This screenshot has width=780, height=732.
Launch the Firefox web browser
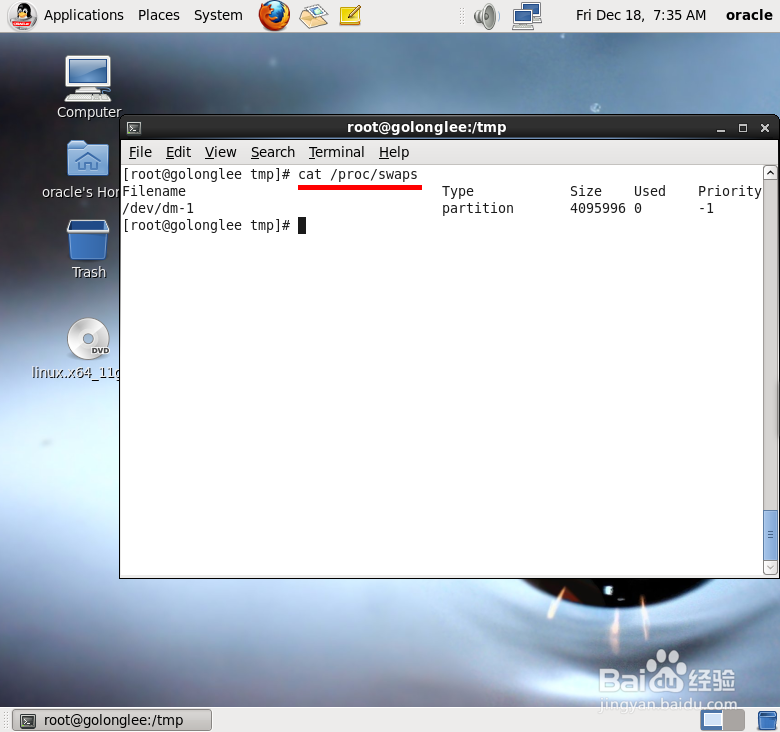click(x=274, y=15)
